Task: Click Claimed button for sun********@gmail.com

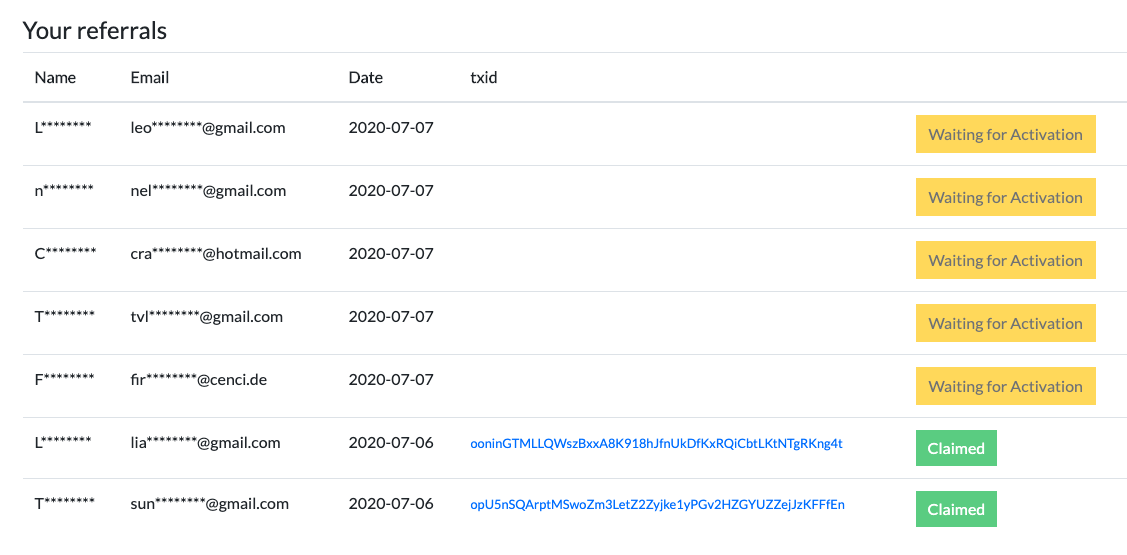Action: pos(956,509)
